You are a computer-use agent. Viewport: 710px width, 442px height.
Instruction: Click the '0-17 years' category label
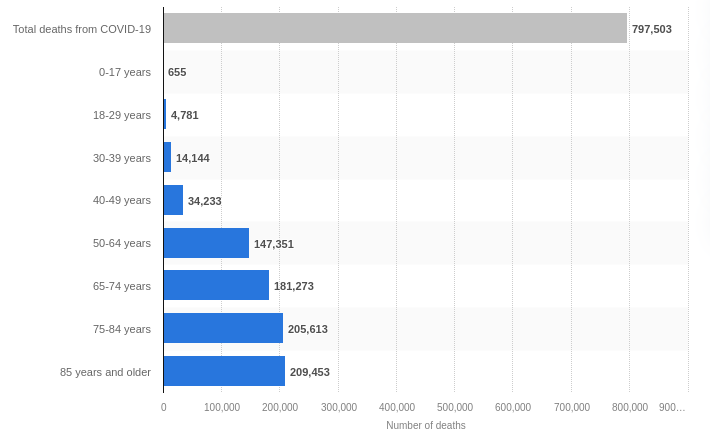pyautogui.click(x=125, y=72)
